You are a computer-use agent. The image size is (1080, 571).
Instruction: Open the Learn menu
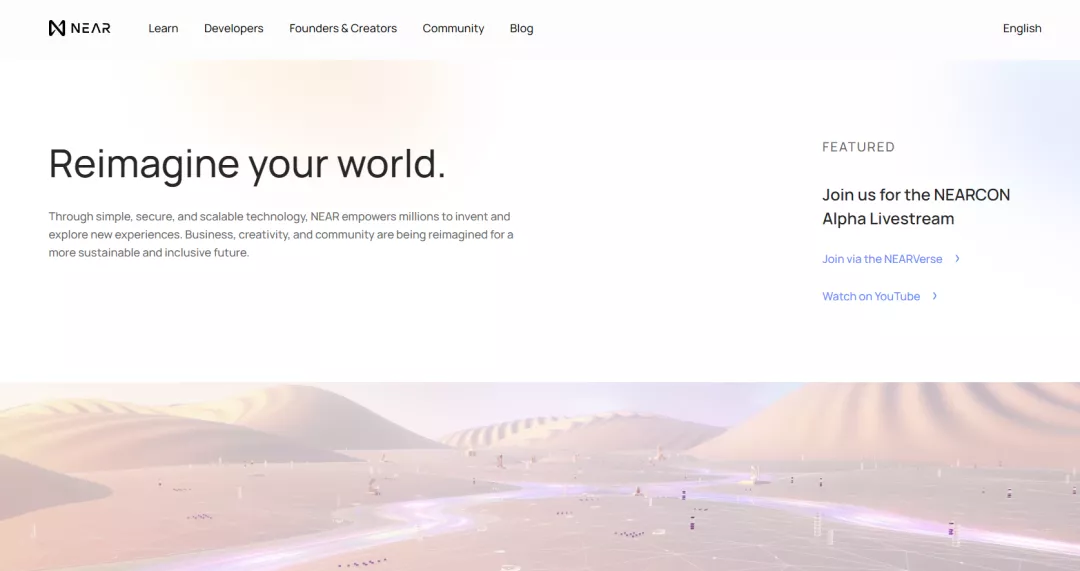(163, 28)
